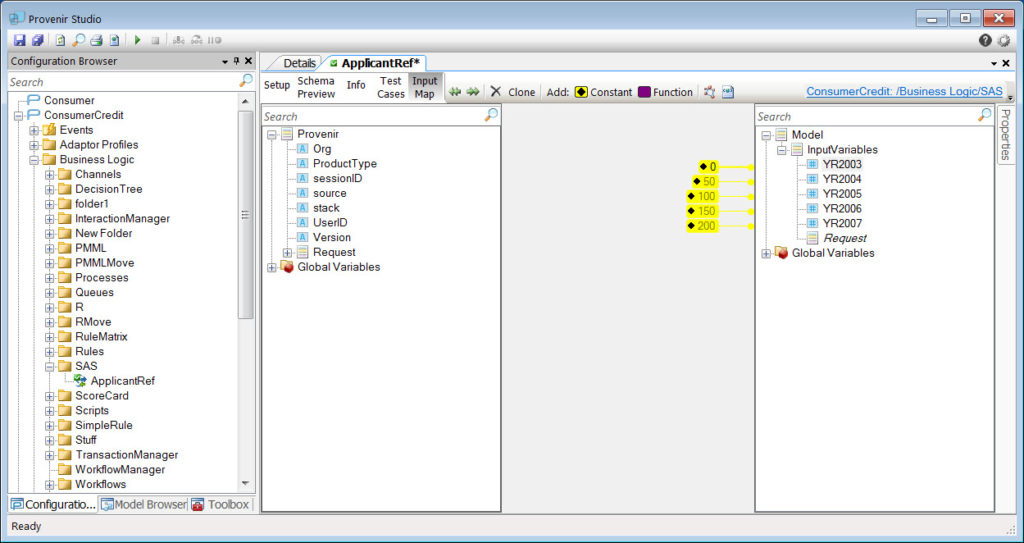Screen dimensions: 1024x543
Task: Open the settings gear icon at top right
Action: (x=1004, y=41)
